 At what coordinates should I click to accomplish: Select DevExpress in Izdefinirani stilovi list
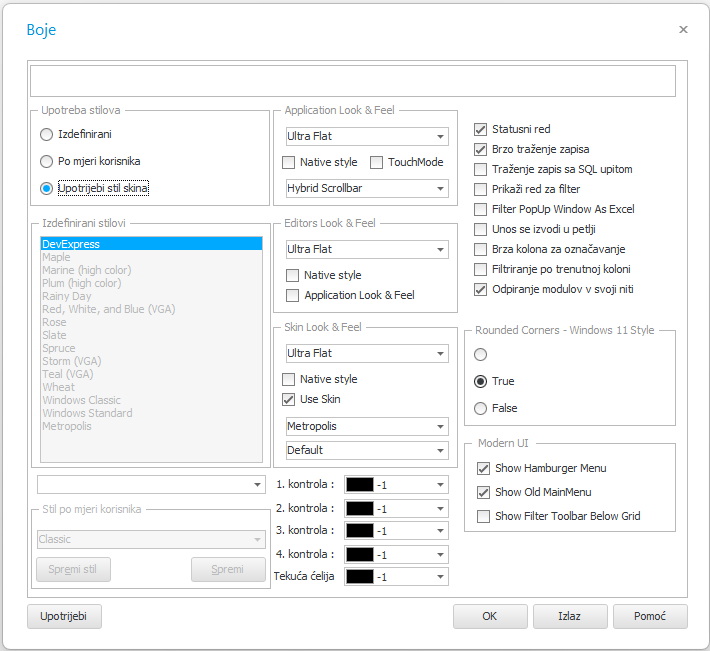click(x=151, y=244)
